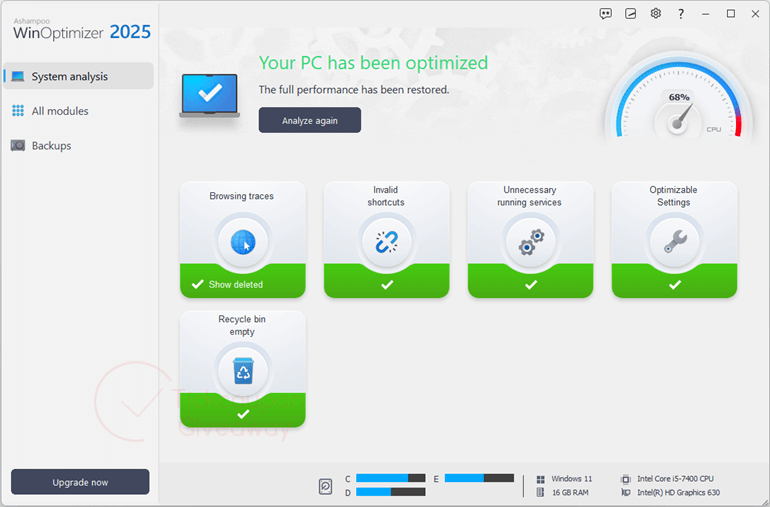770x507 pixels.
Task: Click the Browsing traces globe icon
Action: [243, 242]
